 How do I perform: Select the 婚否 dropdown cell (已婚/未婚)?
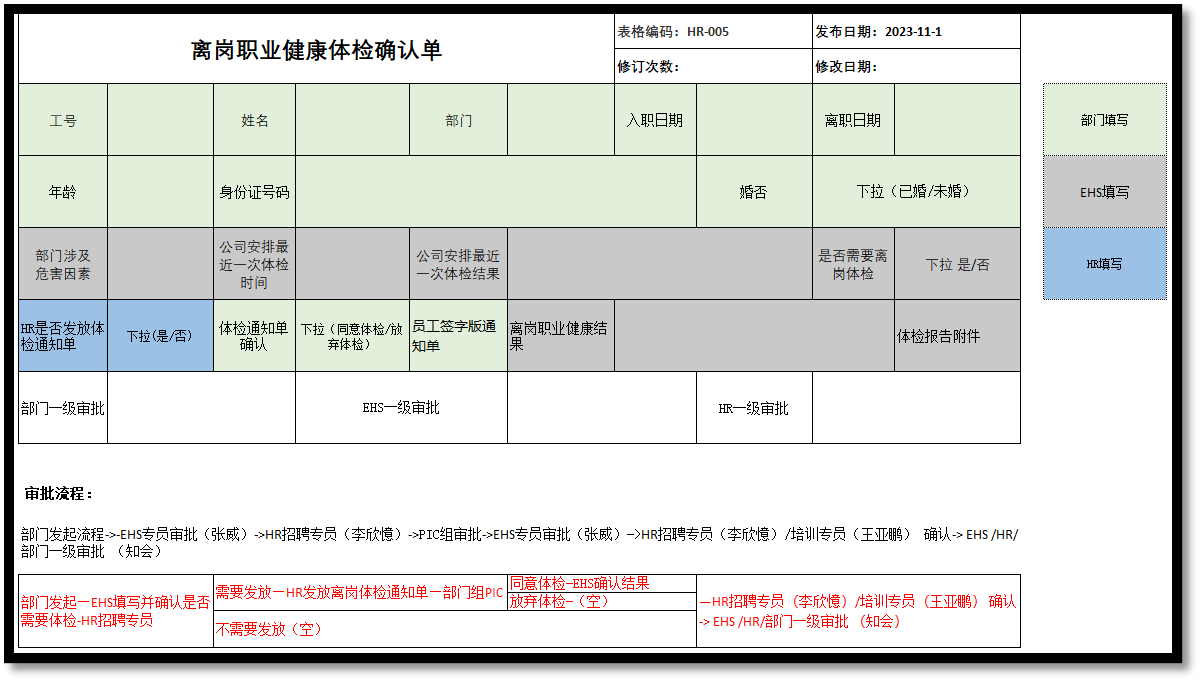click(x=915, y=192)
